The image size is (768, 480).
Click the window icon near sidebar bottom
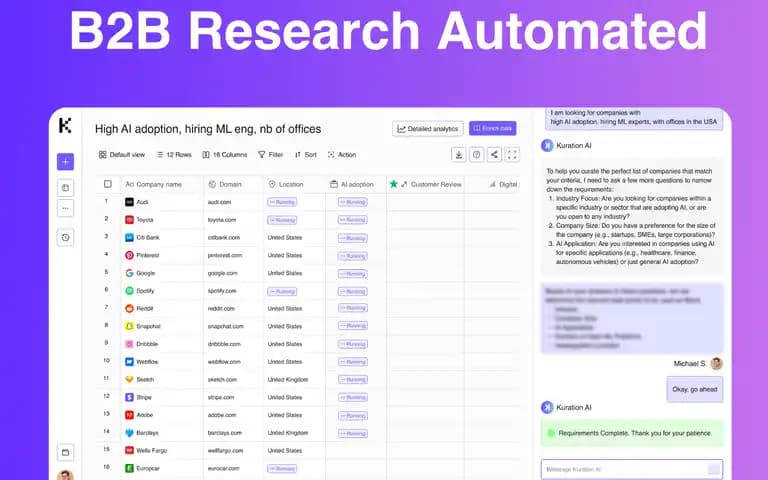pos(66,452)
